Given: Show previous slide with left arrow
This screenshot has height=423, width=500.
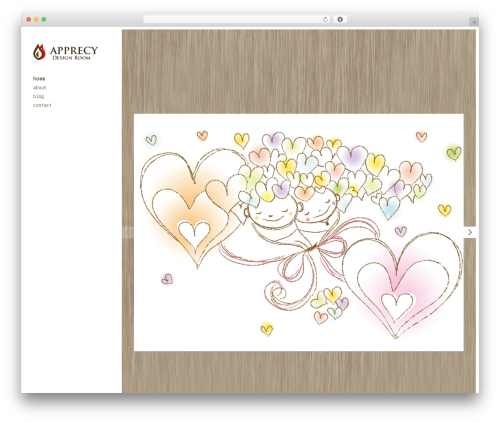Looking at the screenshot, I should coord(128,232).
